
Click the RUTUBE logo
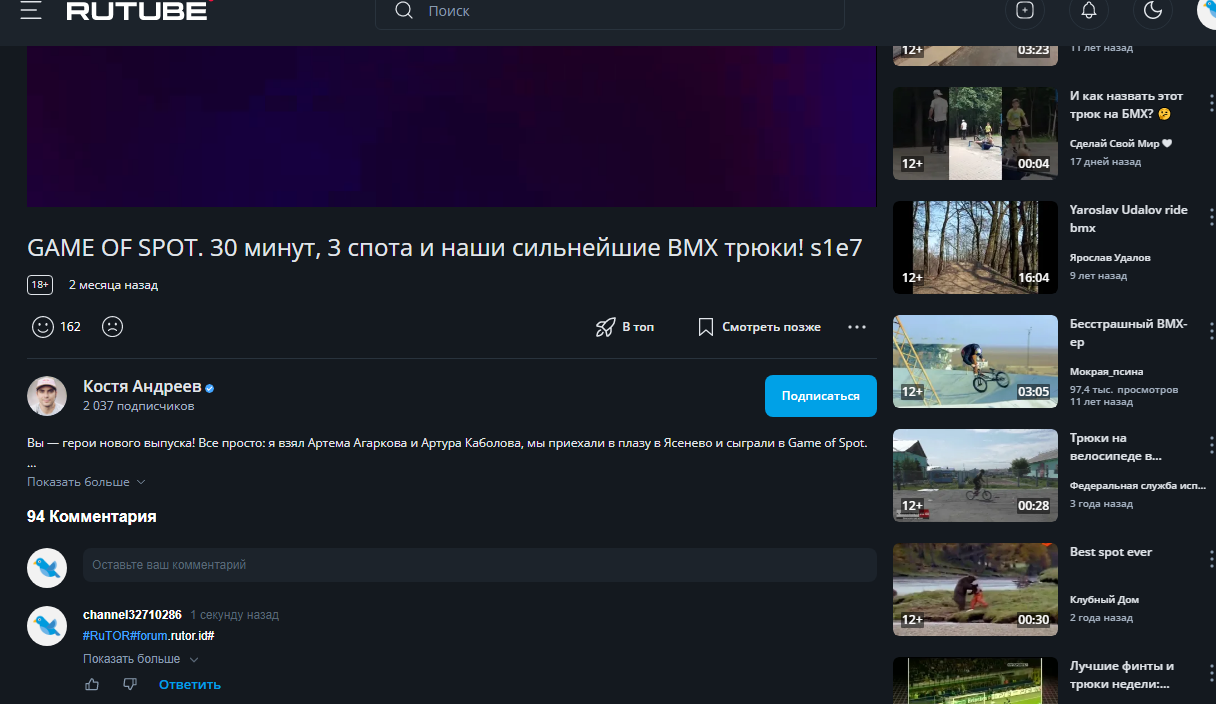pyautogui.click(x=138, y=10)
